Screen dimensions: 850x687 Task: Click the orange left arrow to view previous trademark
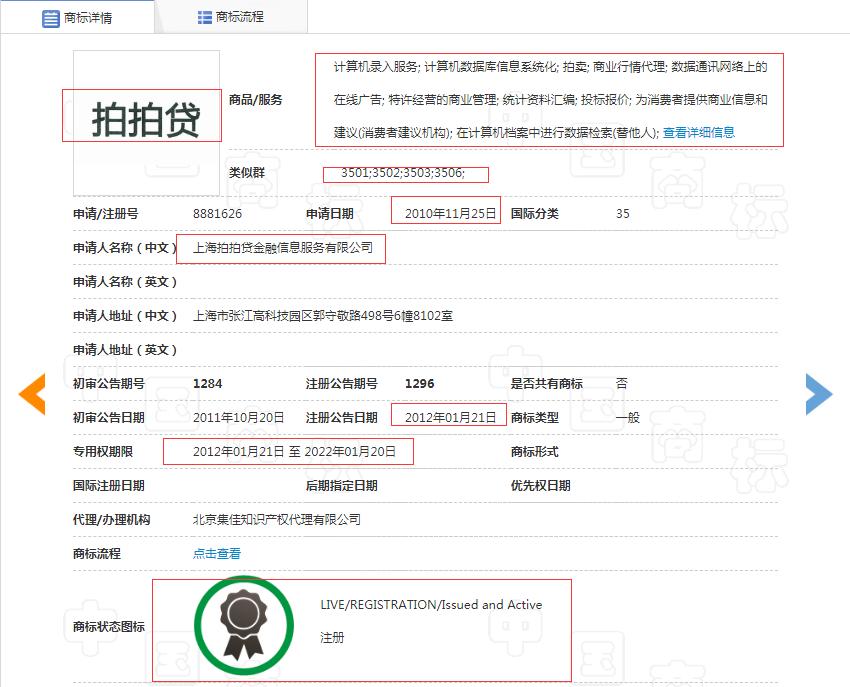pyautogui.click(x=32, y=395)
